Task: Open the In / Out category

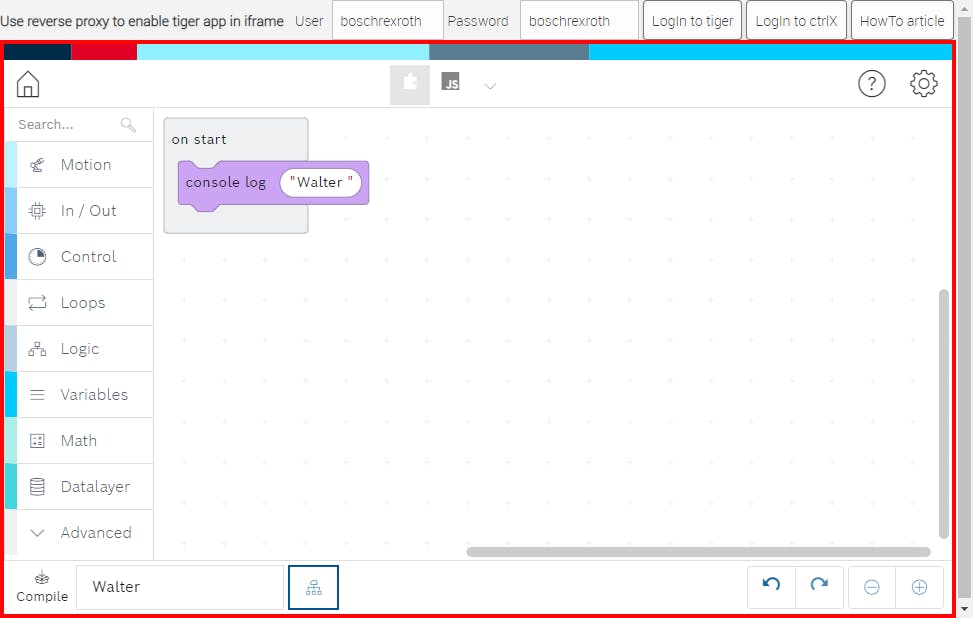Action: tap(79, 211)
